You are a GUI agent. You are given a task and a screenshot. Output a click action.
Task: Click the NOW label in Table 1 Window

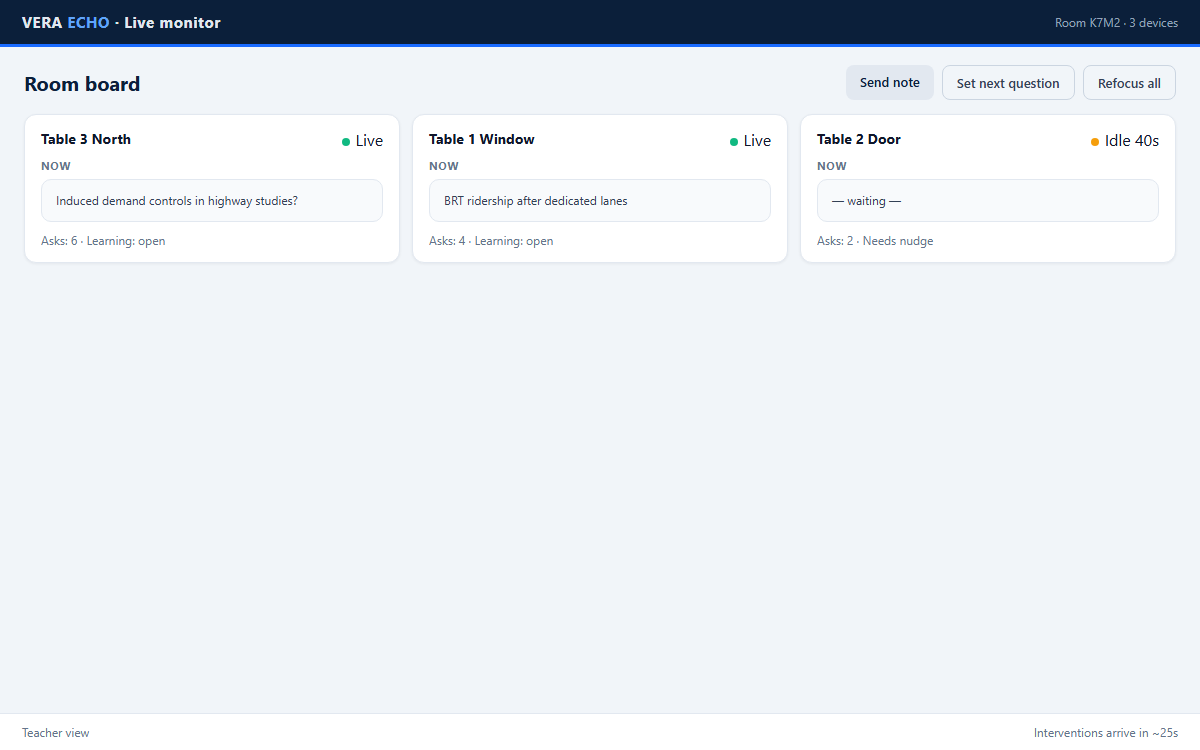click(444, 166)
